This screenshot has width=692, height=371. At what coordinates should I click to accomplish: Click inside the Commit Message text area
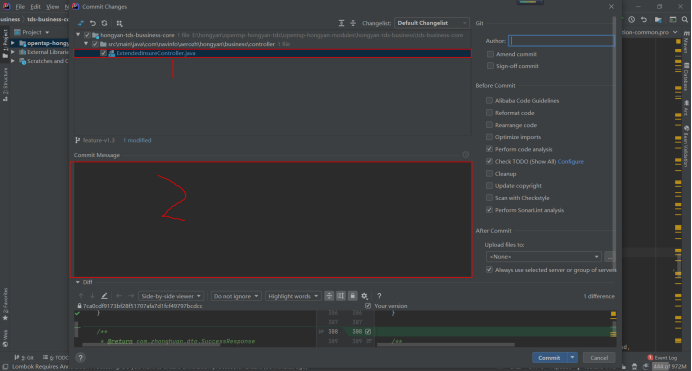(x=271, y=220)
